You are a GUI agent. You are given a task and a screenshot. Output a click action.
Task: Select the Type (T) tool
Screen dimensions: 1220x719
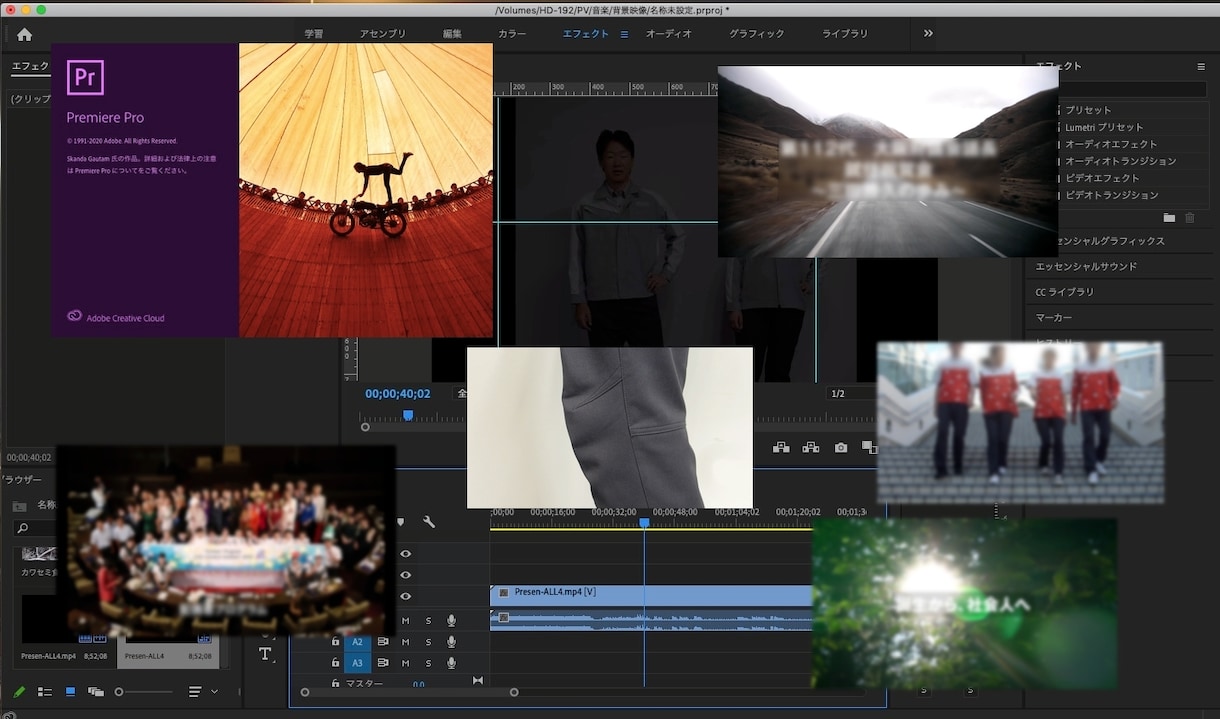265,654
